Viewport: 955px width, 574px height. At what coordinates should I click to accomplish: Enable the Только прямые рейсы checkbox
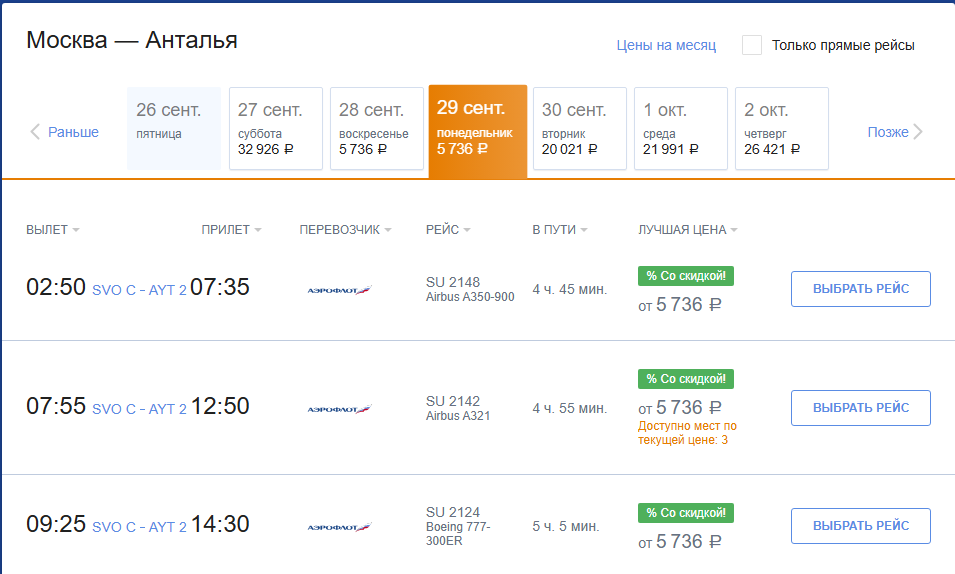[x=752, y=45]
